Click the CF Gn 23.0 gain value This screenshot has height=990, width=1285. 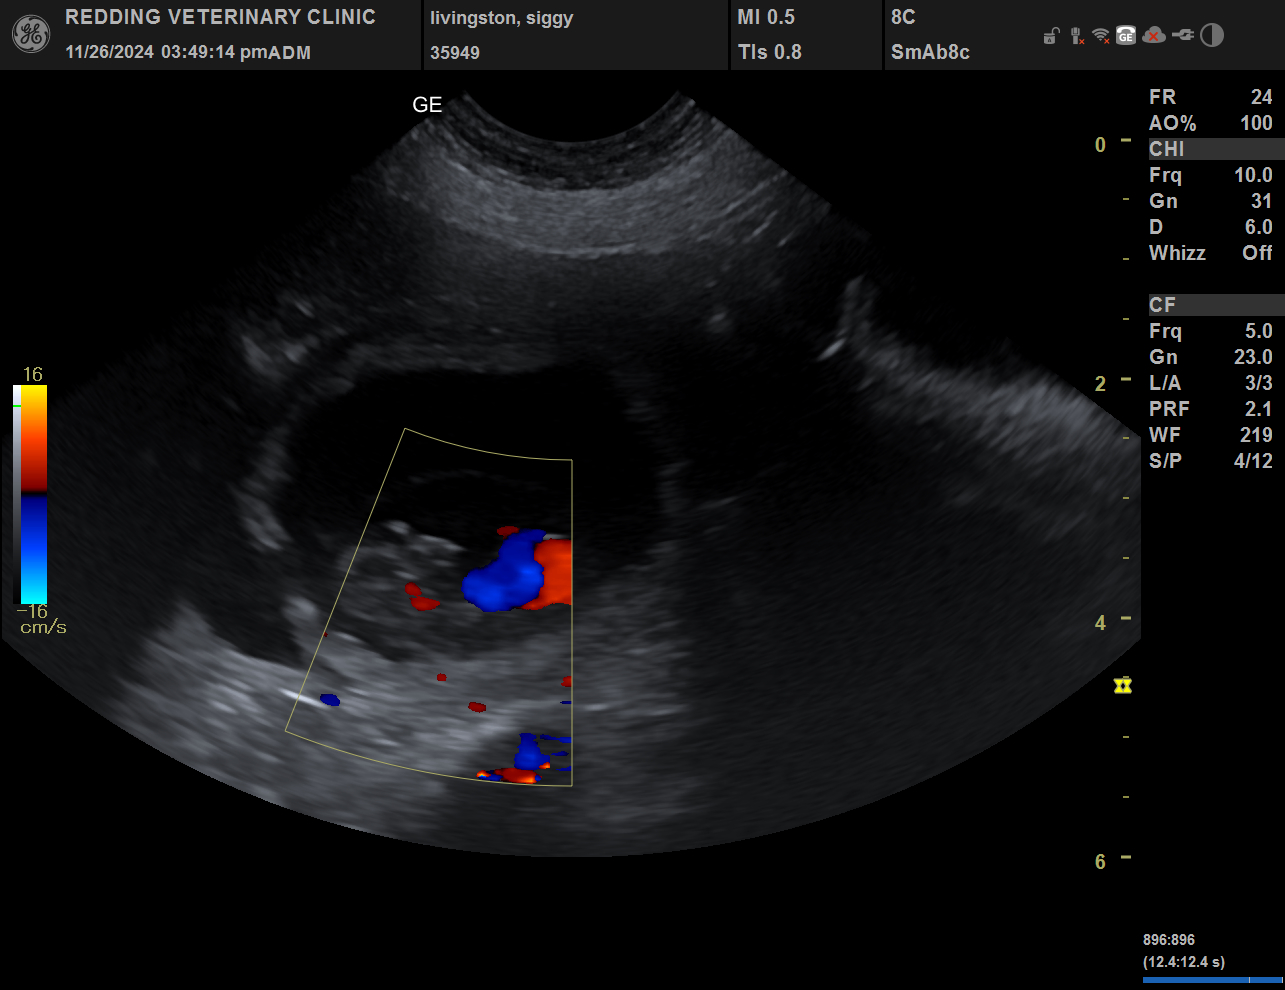(x=1210, y=357)
